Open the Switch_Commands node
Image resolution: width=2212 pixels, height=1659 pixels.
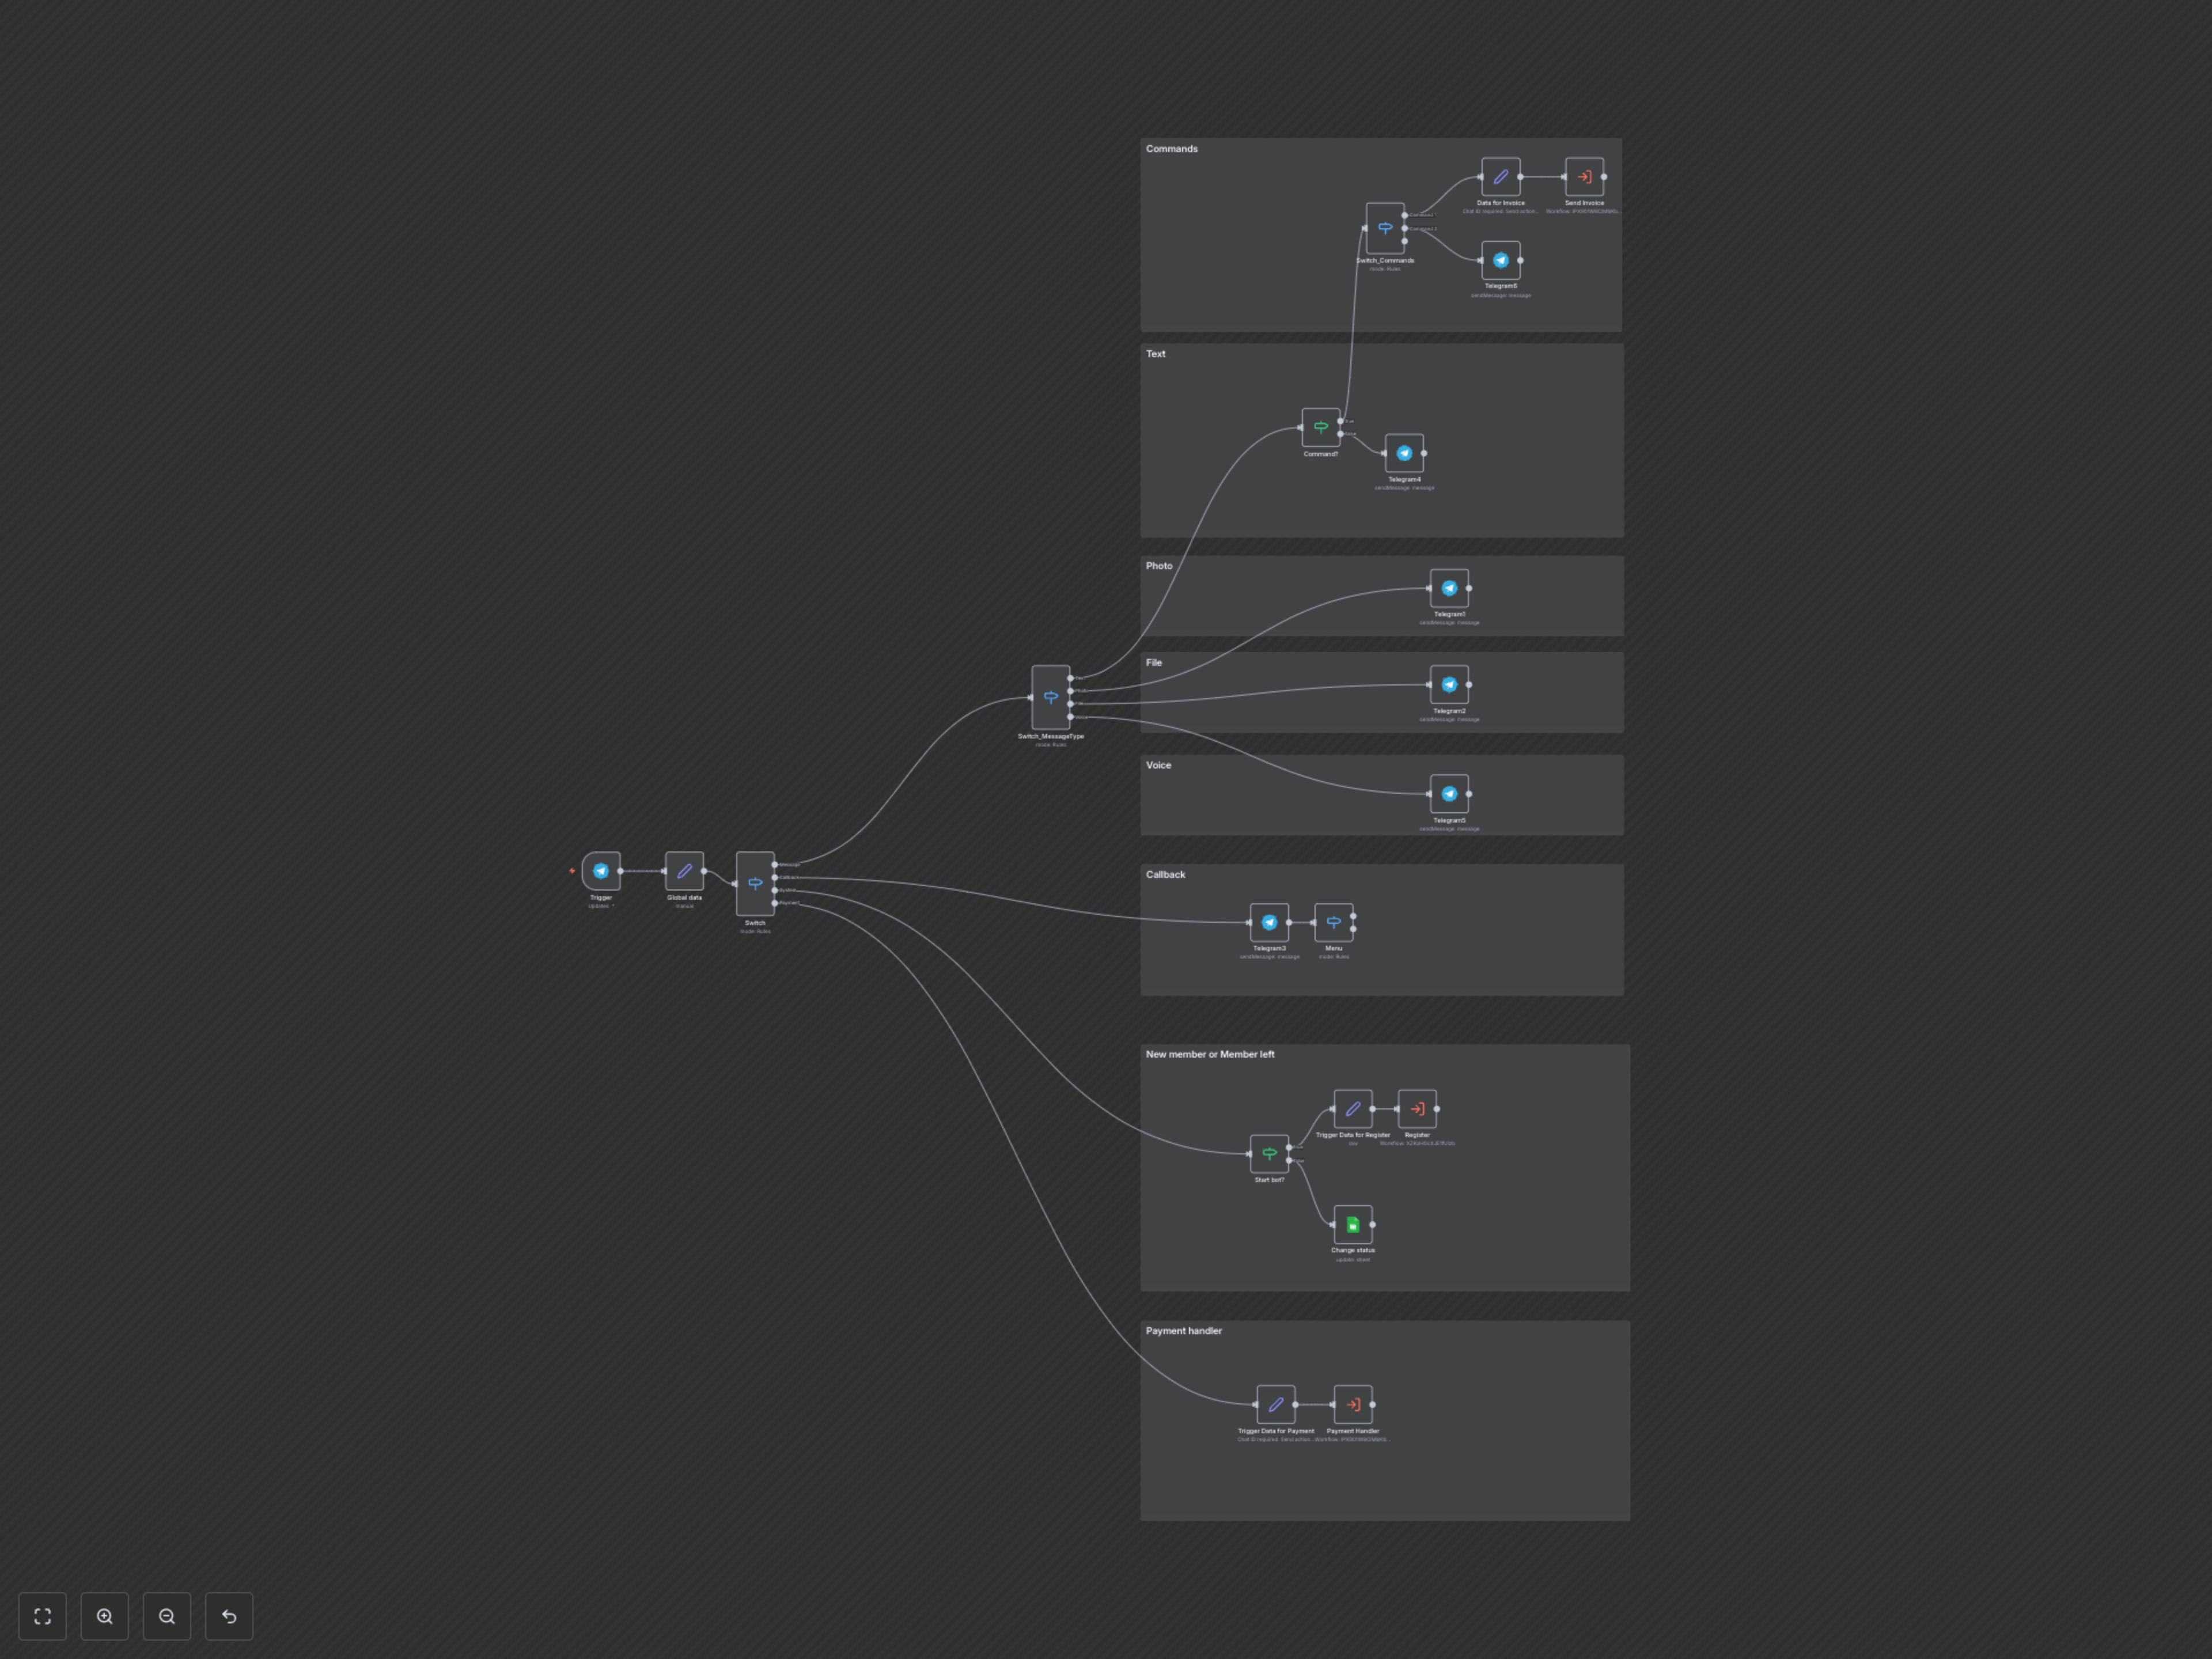(1385, 228)
